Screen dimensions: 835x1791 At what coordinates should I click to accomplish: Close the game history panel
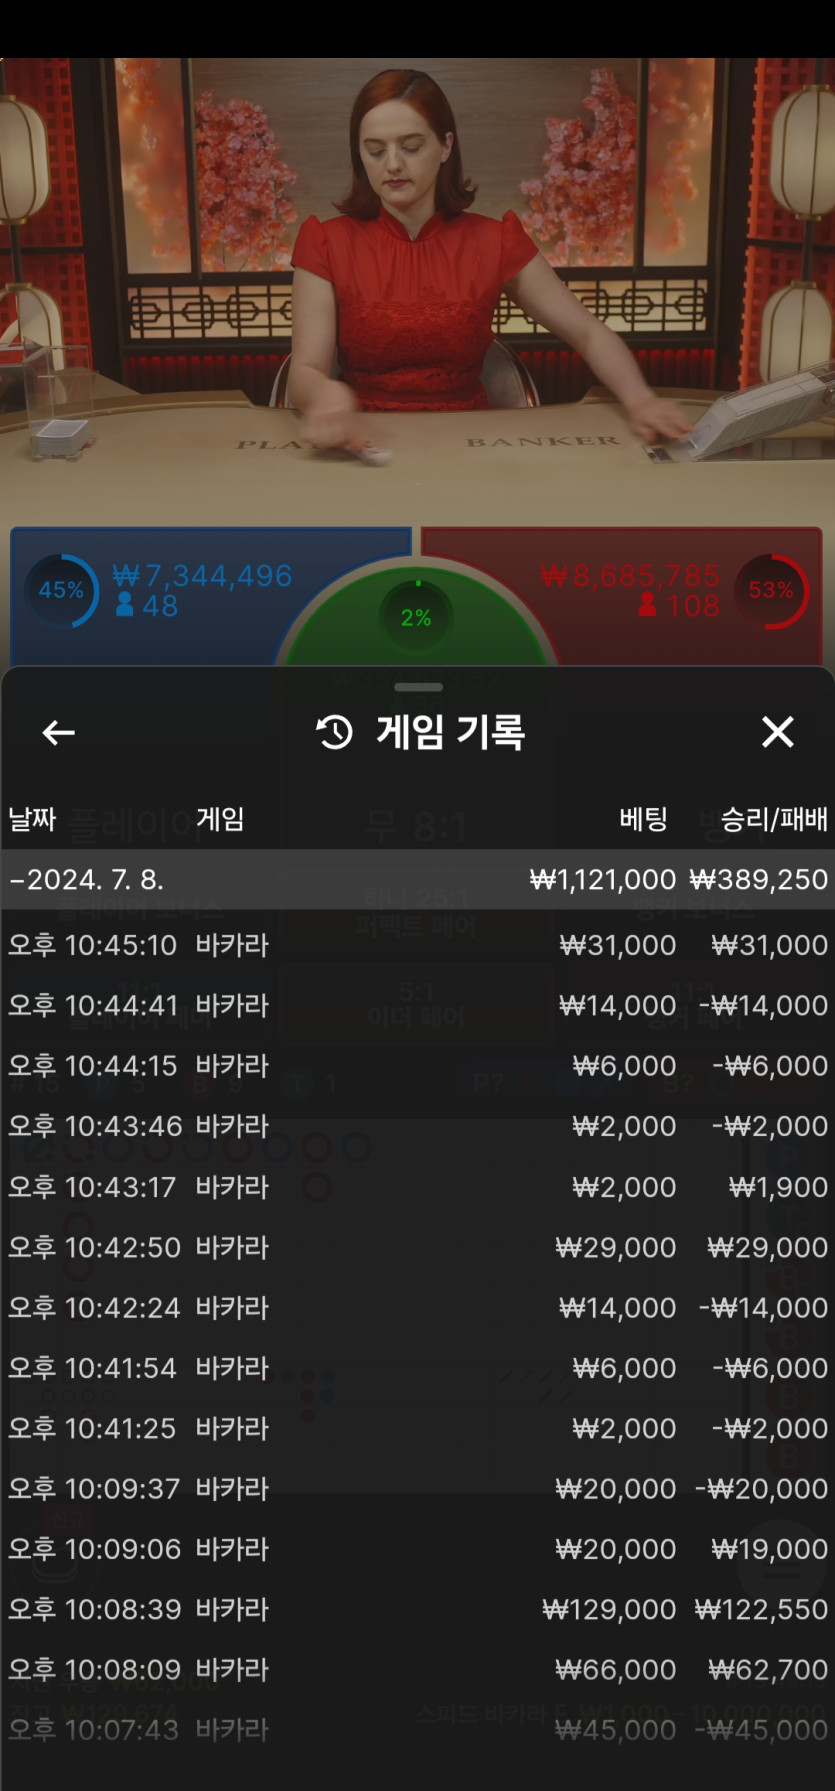pos(777,732)
